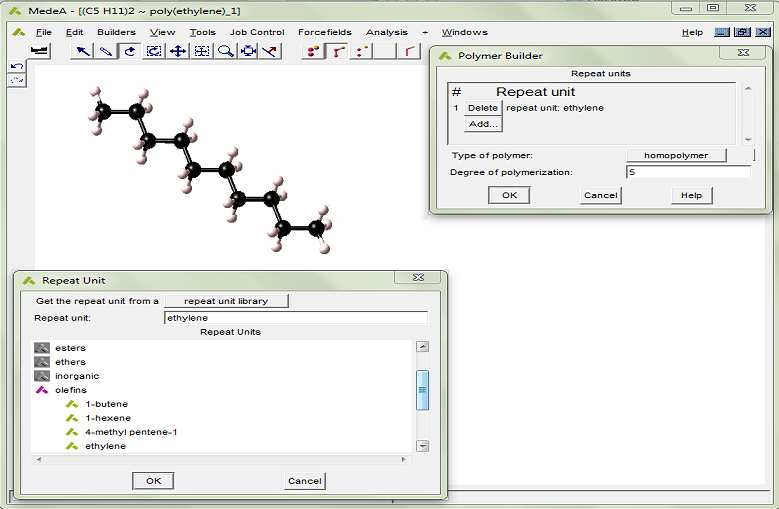Click the Polymer Builder title icon

click(x=445, y=56)
